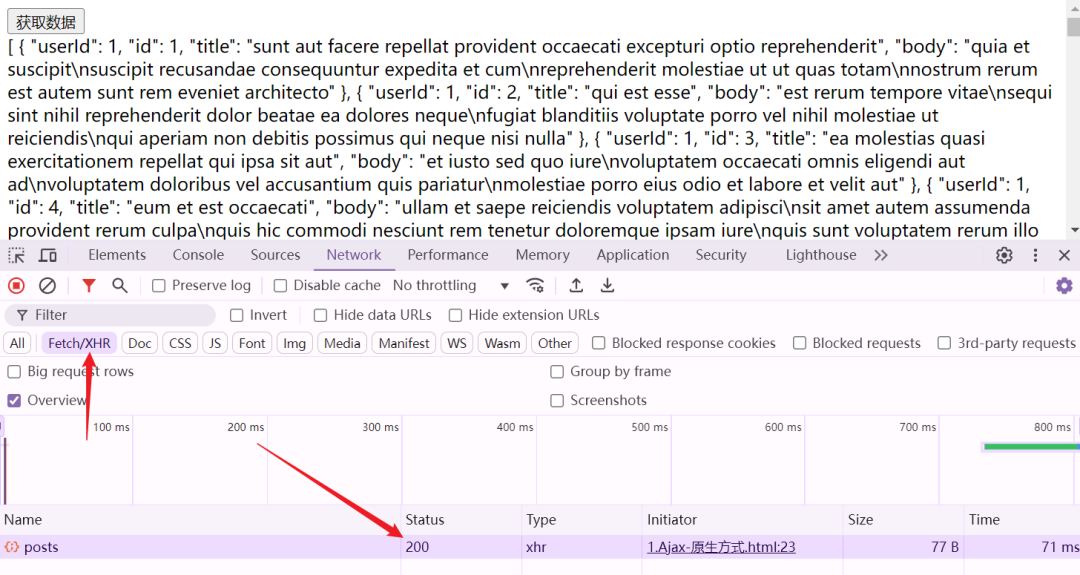Enable Preserve log checkbox
Image resolution: width=1080 pixels, height=575 pixels.
tap(159, 286)
